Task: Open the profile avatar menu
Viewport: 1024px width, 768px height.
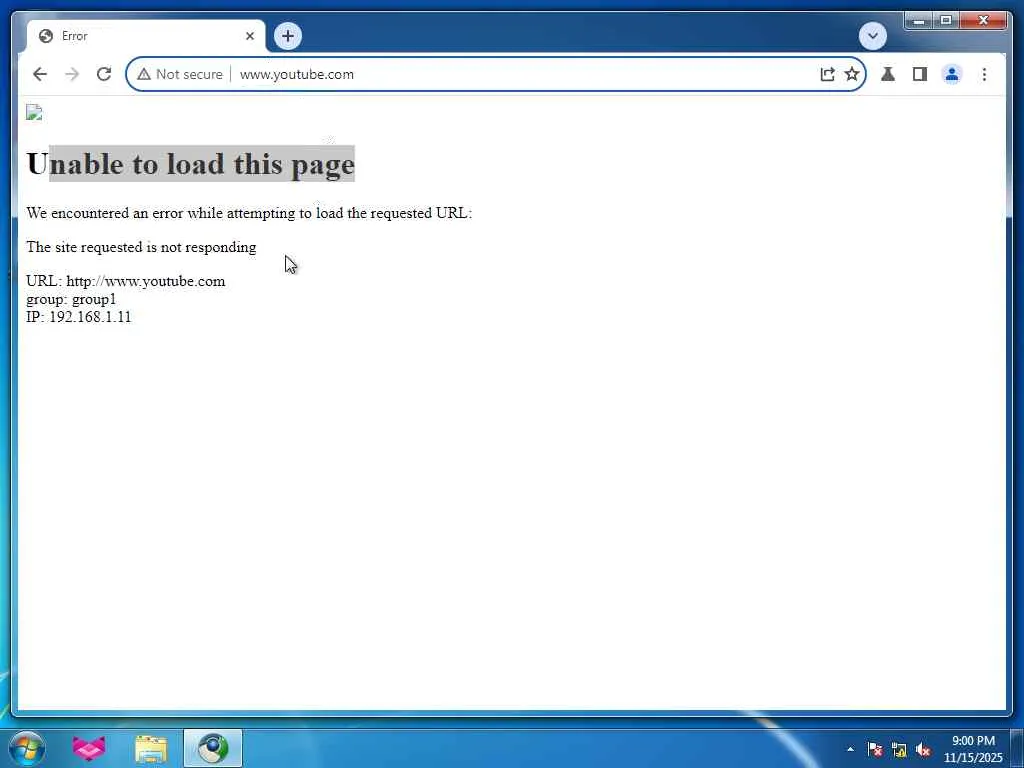Action: pyautogui.click(x=952, y=74)
